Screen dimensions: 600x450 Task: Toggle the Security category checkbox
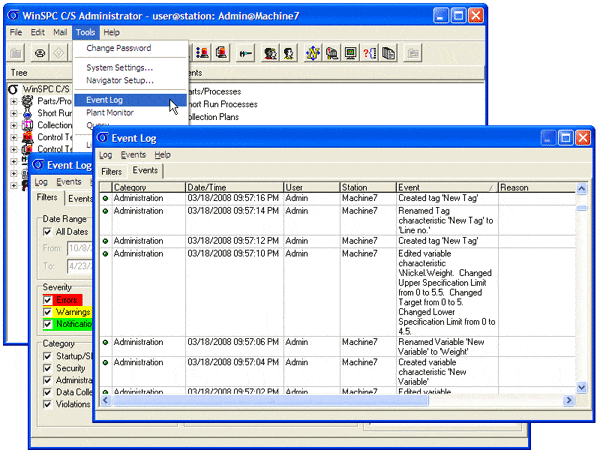pos(47,368)
